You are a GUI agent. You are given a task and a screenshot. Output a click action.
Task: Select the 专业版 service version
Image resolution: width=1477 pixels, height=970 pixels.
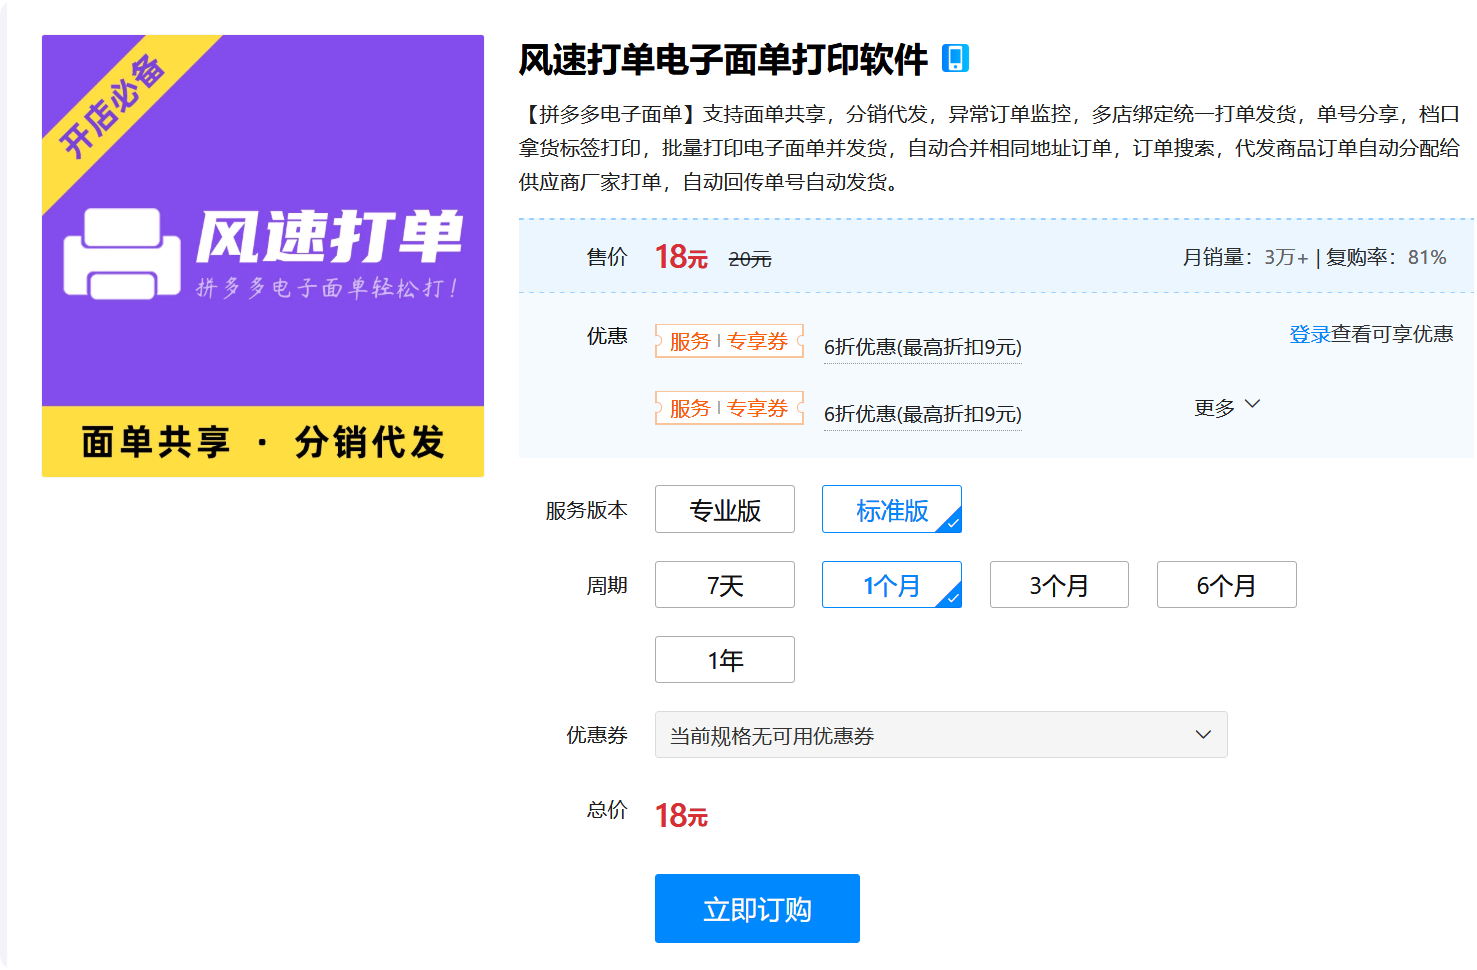(724, 510)
